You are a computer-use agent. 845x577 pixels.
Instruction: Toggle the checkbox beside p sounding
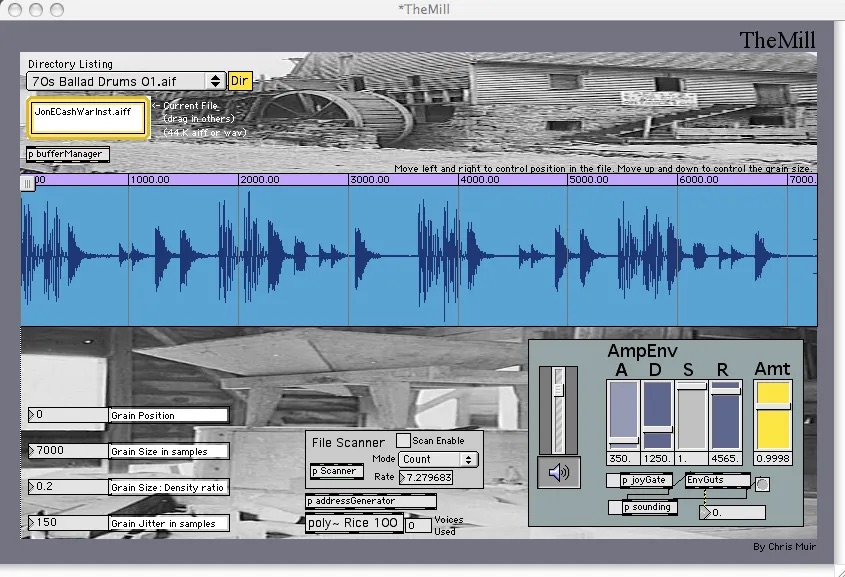[x=615, y=507]
